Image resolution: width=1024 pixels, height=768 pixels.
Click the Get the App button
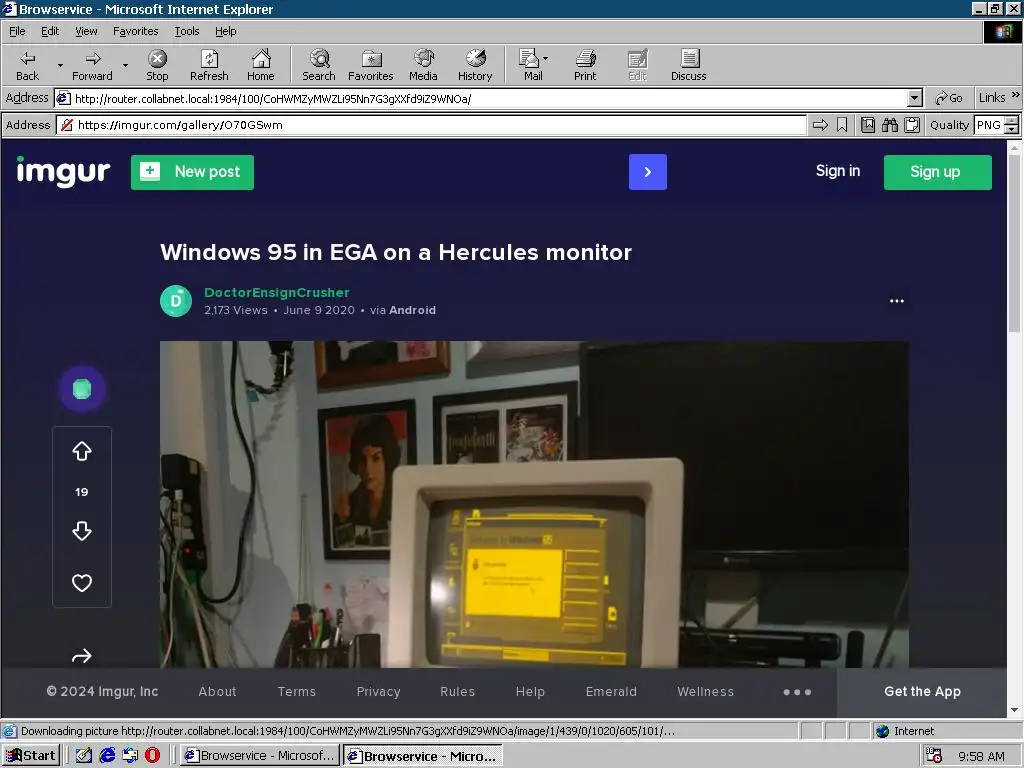(x=922, y=692)
